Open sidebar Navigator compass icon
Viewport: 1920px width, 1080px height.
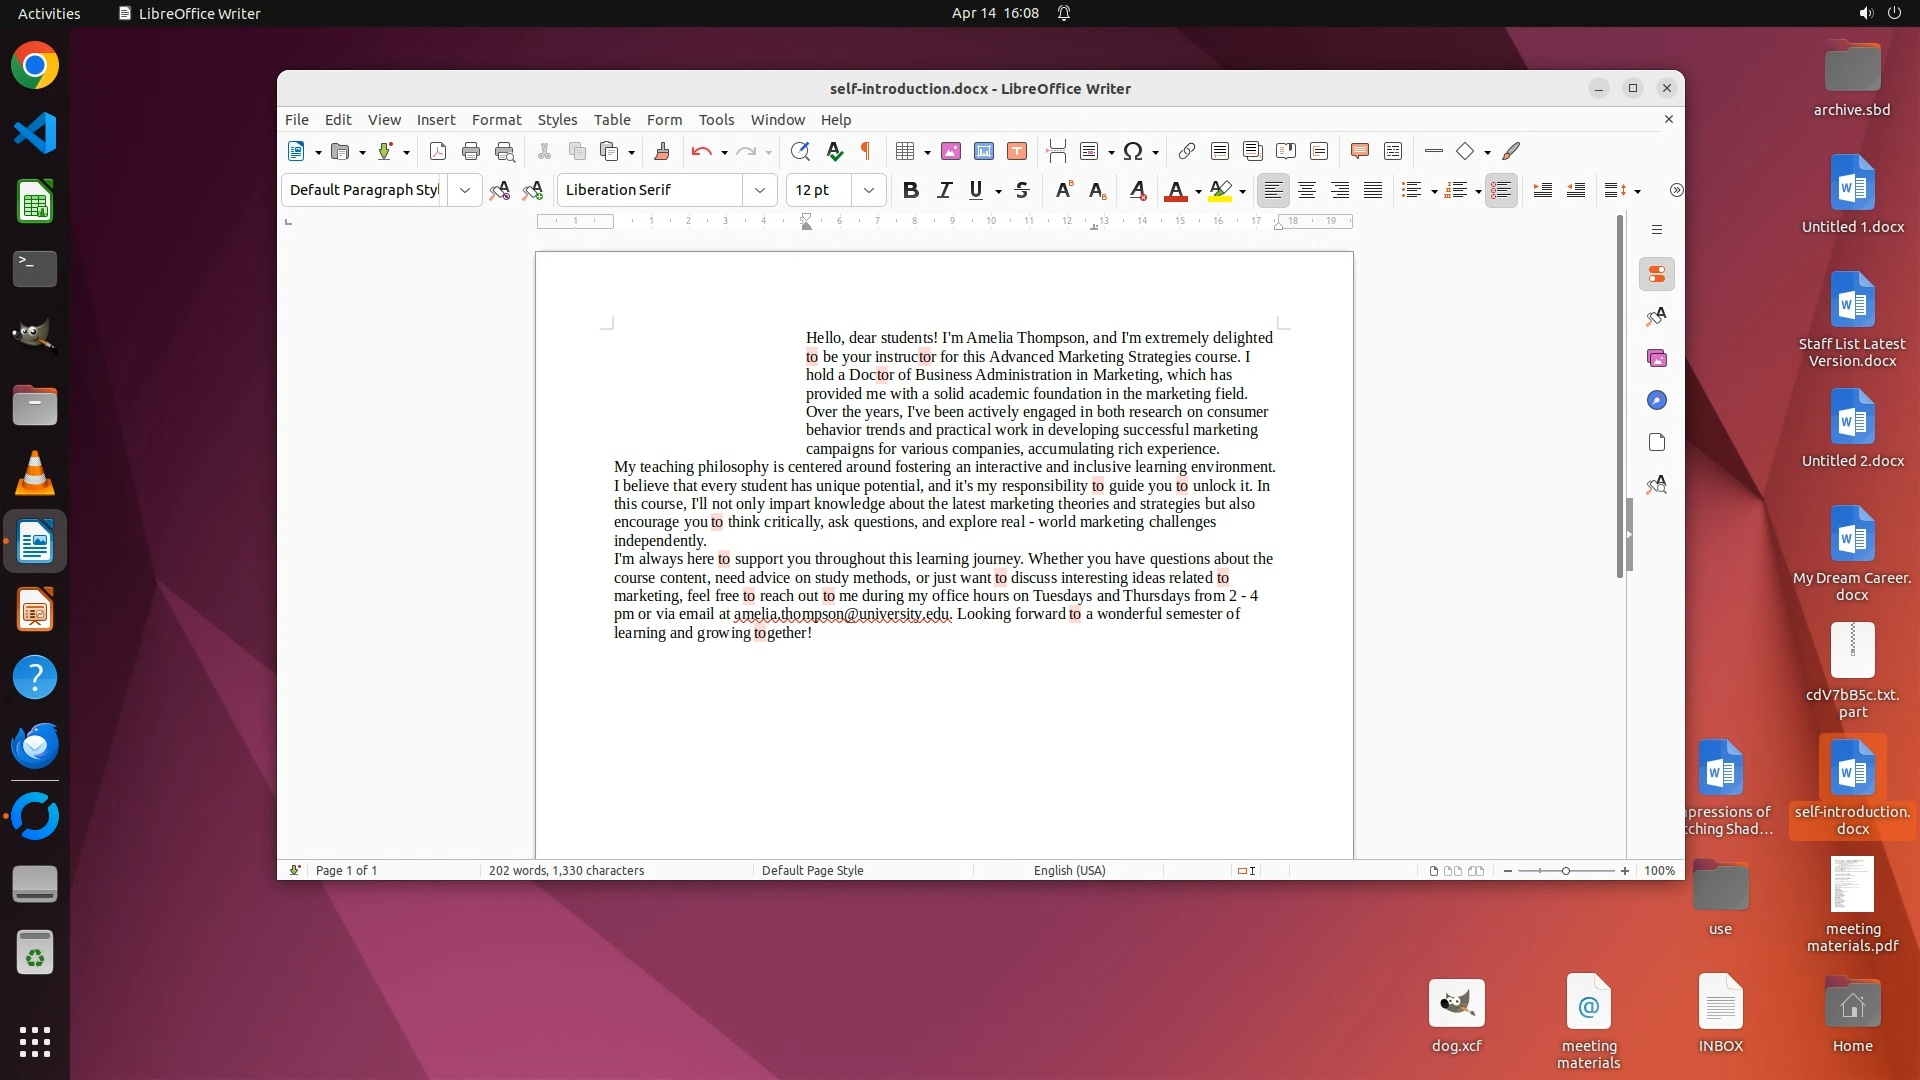(1657, 400)
